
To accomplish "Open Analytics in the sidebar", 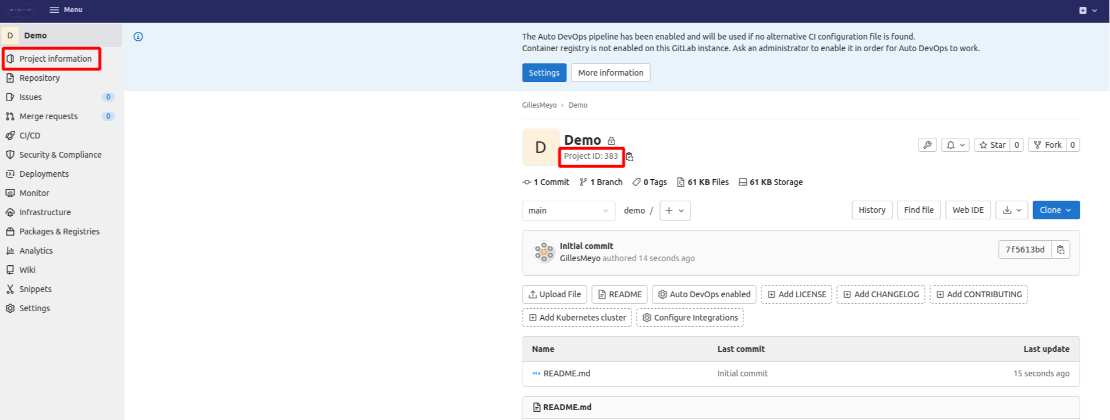I will tap(36, 251).
